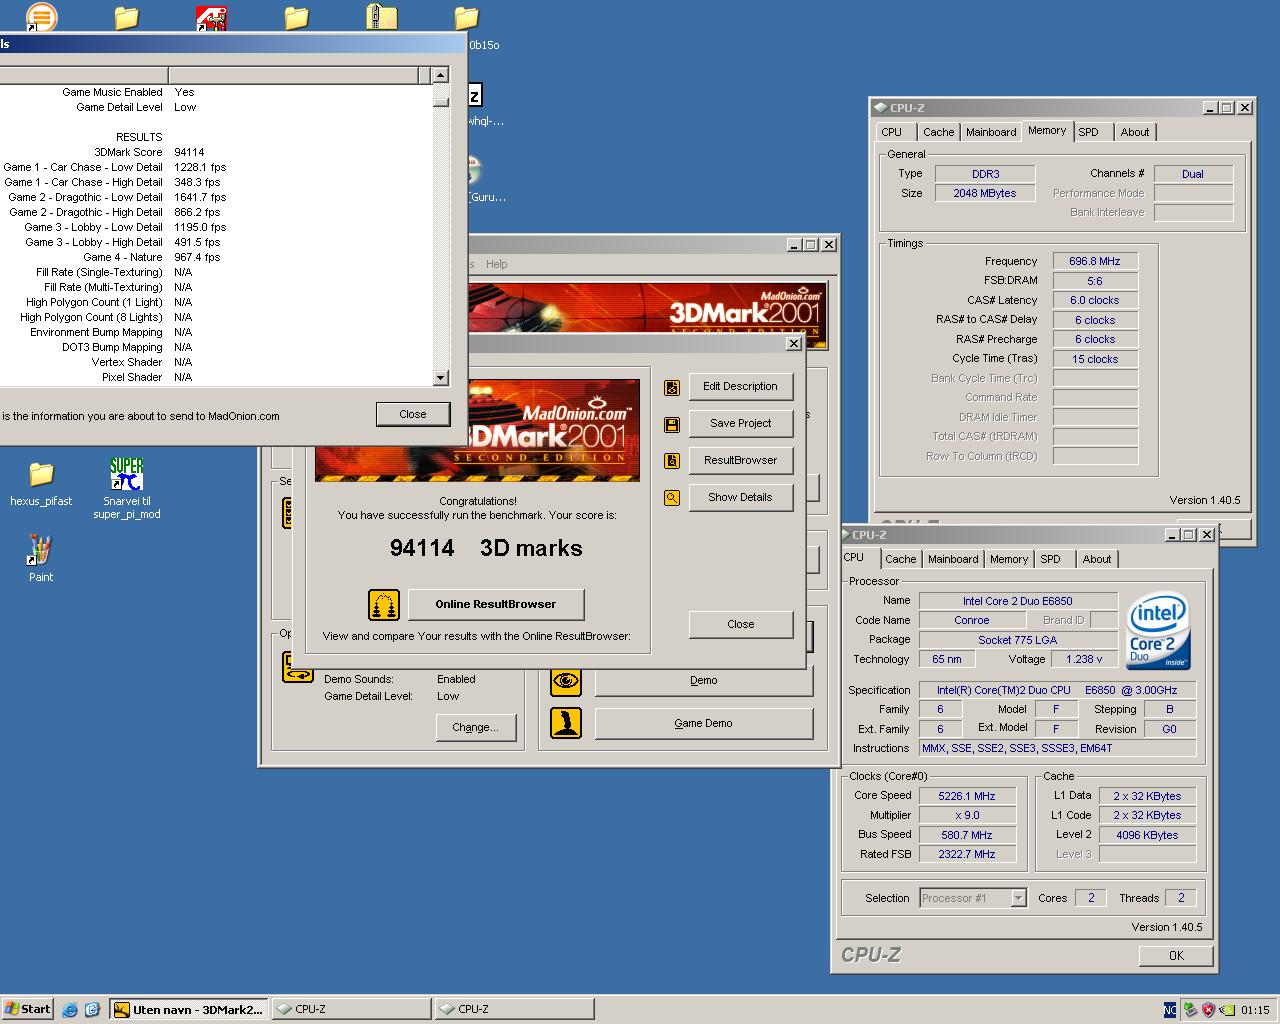
Task: Click the Intel Core 2 Duo E6850 name field
Action: [x=1017, y=602]
